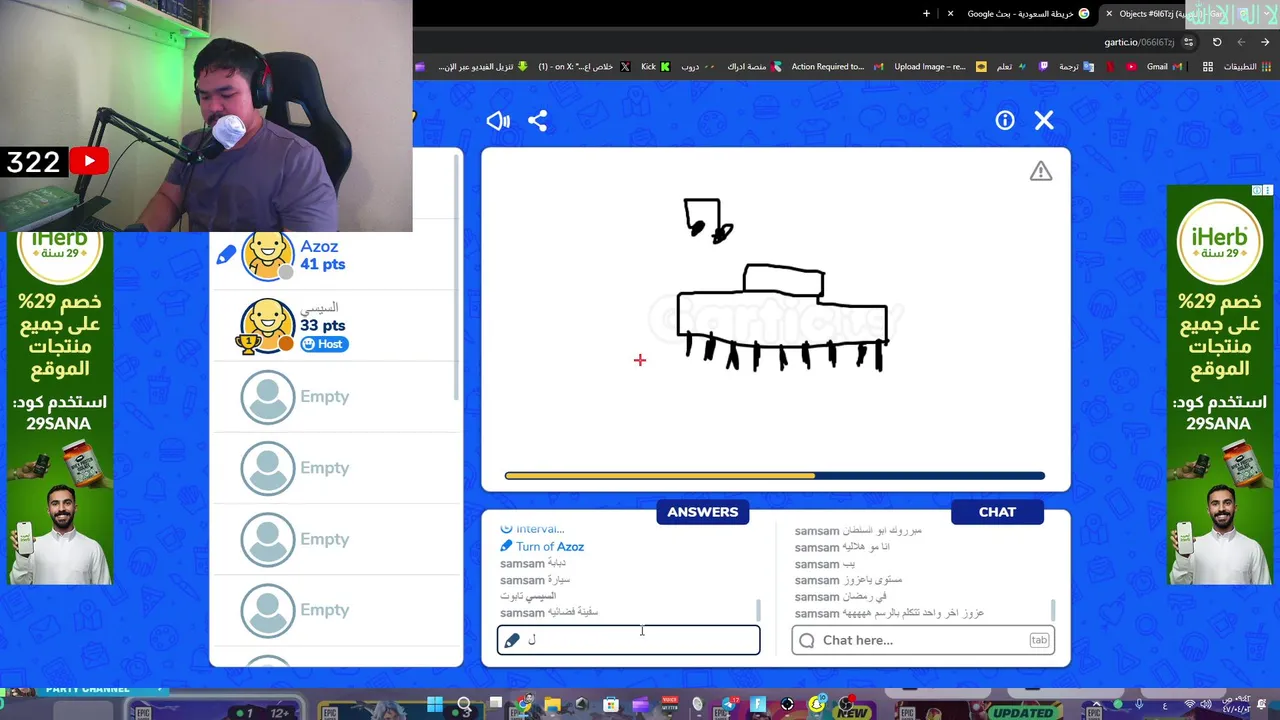Open site settings icon in address bar
Viewport: 1280px width, 720px height.
point(1188,42)
